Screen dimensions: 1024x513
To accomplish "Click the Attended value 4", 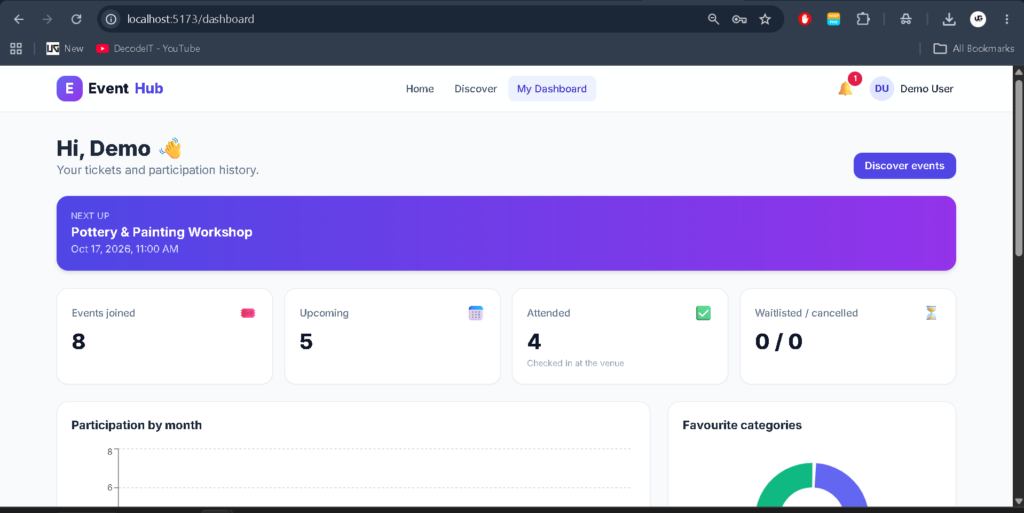I will tap(534, 341).
